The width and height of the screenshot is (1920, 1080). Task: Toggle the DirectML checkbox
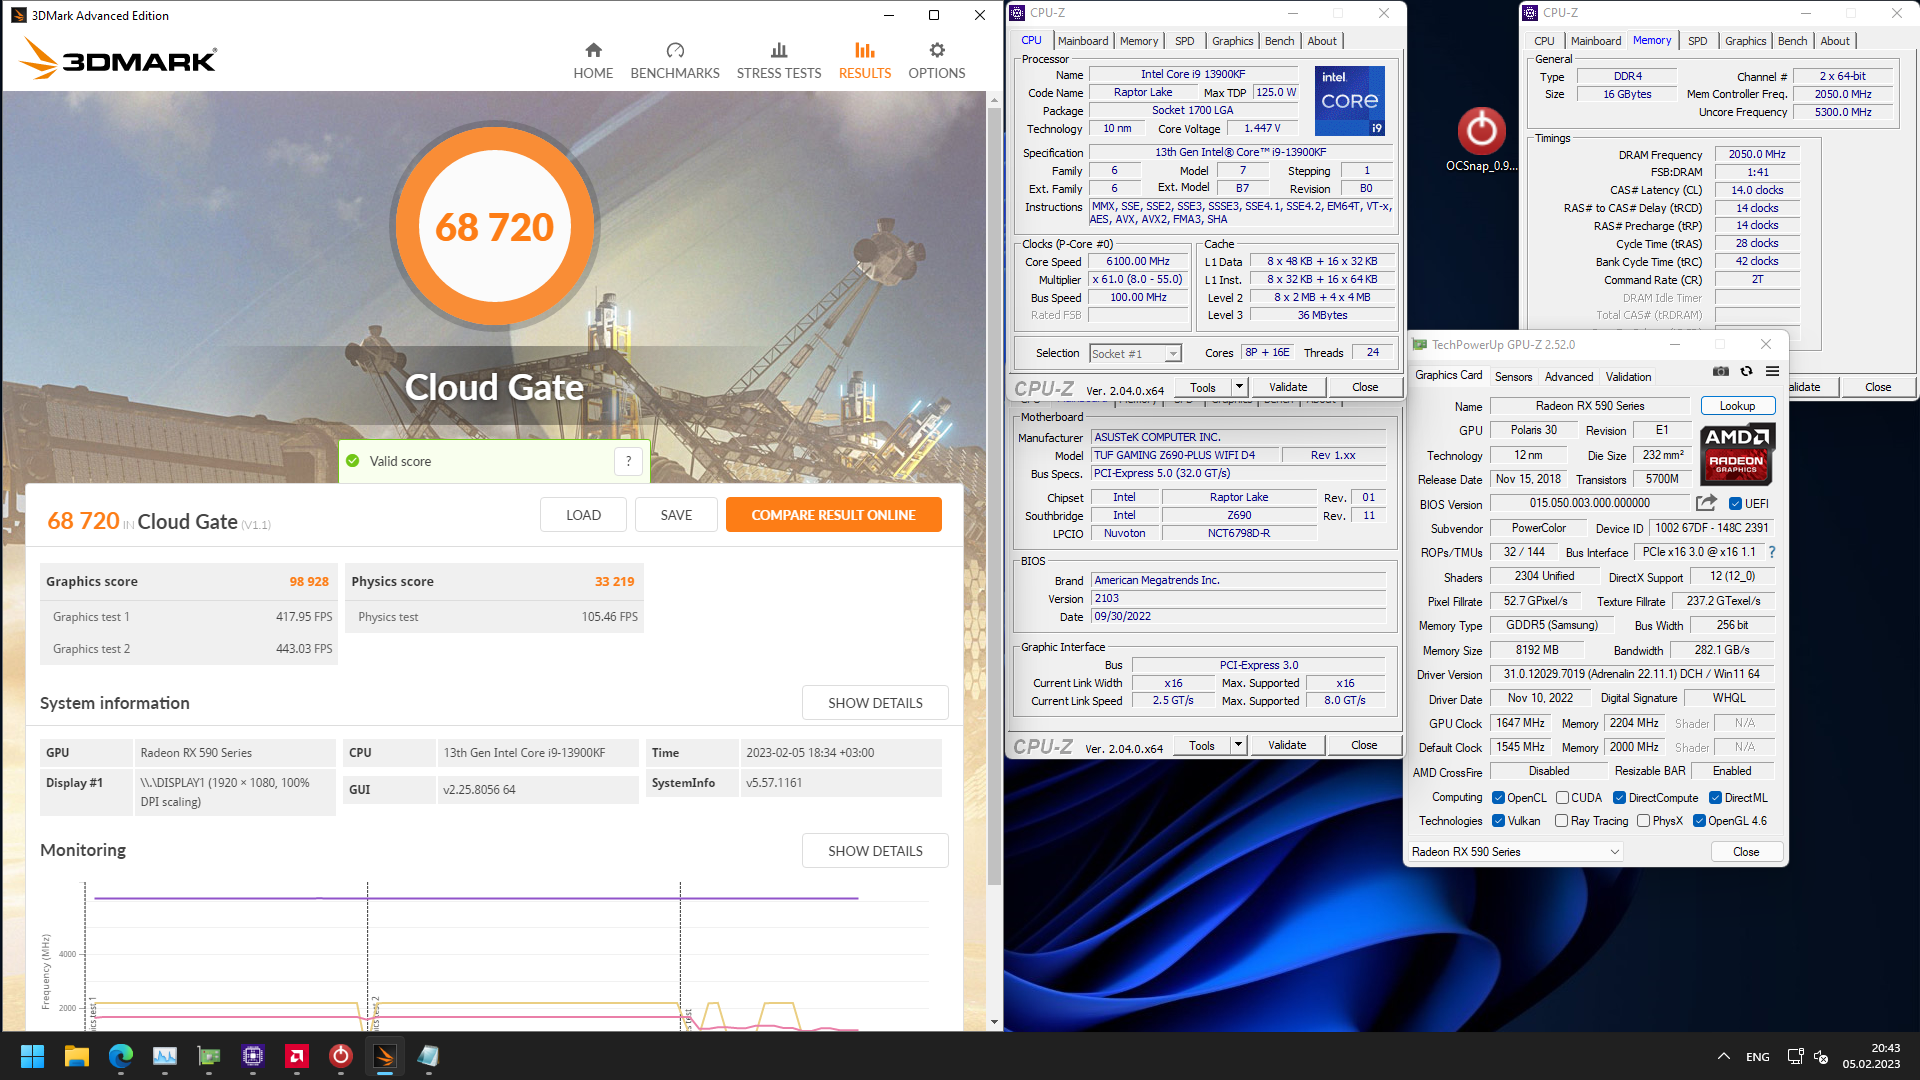[1715, 798]
